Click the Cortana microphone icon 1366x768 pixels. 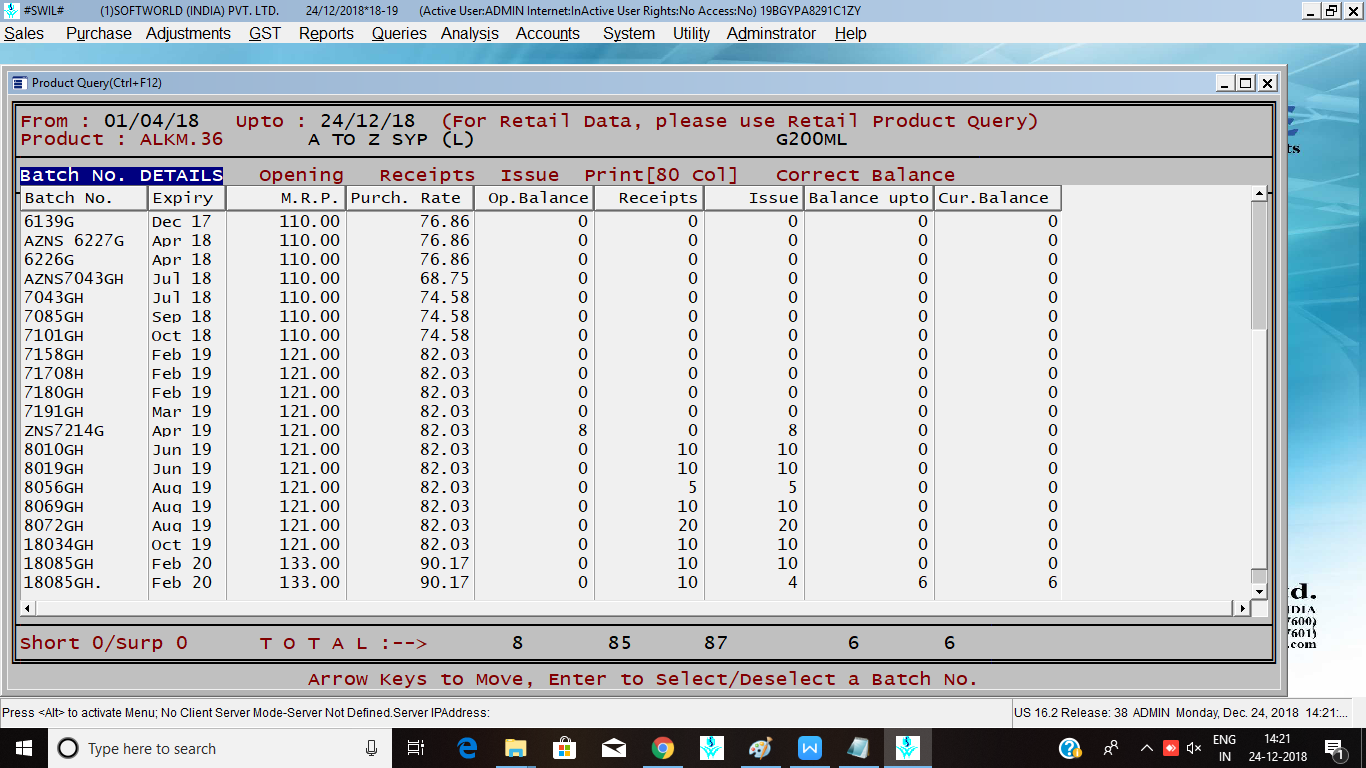point(371,748)
